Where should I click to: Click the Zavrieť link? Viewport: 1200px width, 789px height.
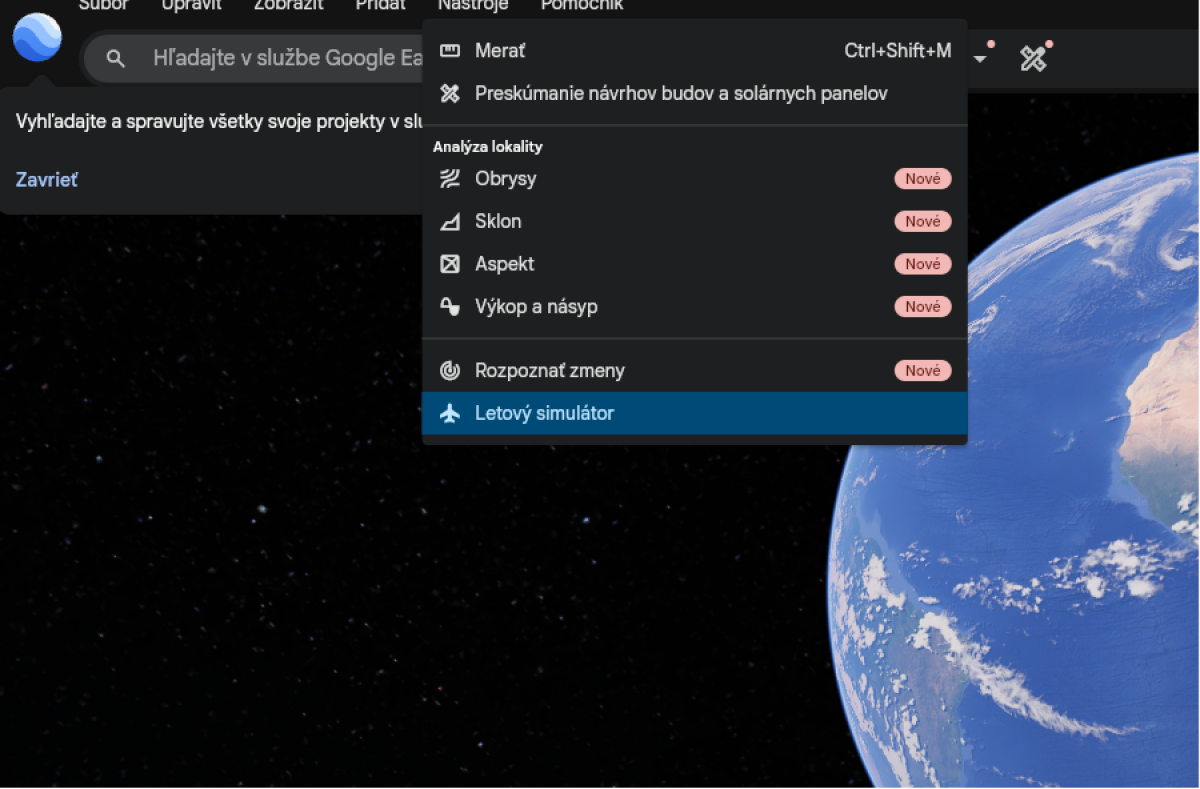46,180
